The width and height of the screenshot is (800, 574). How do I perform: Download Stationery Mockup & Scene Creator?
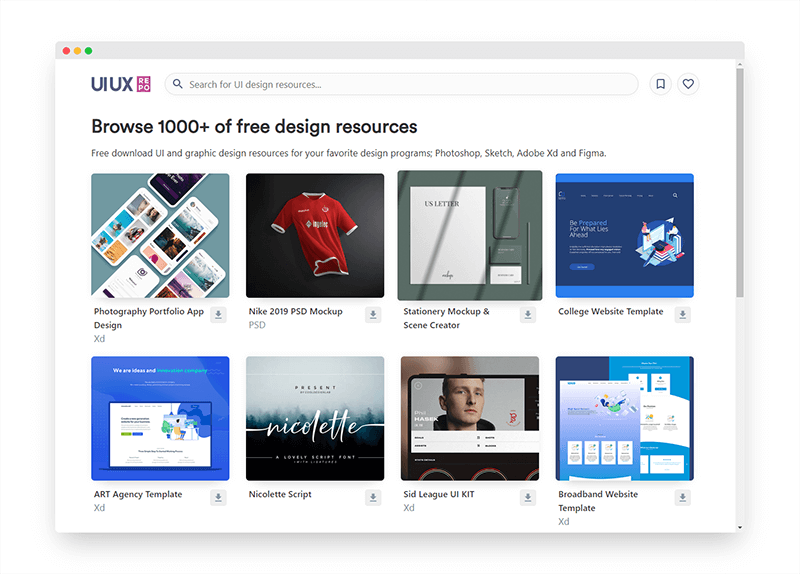point(528,314)
